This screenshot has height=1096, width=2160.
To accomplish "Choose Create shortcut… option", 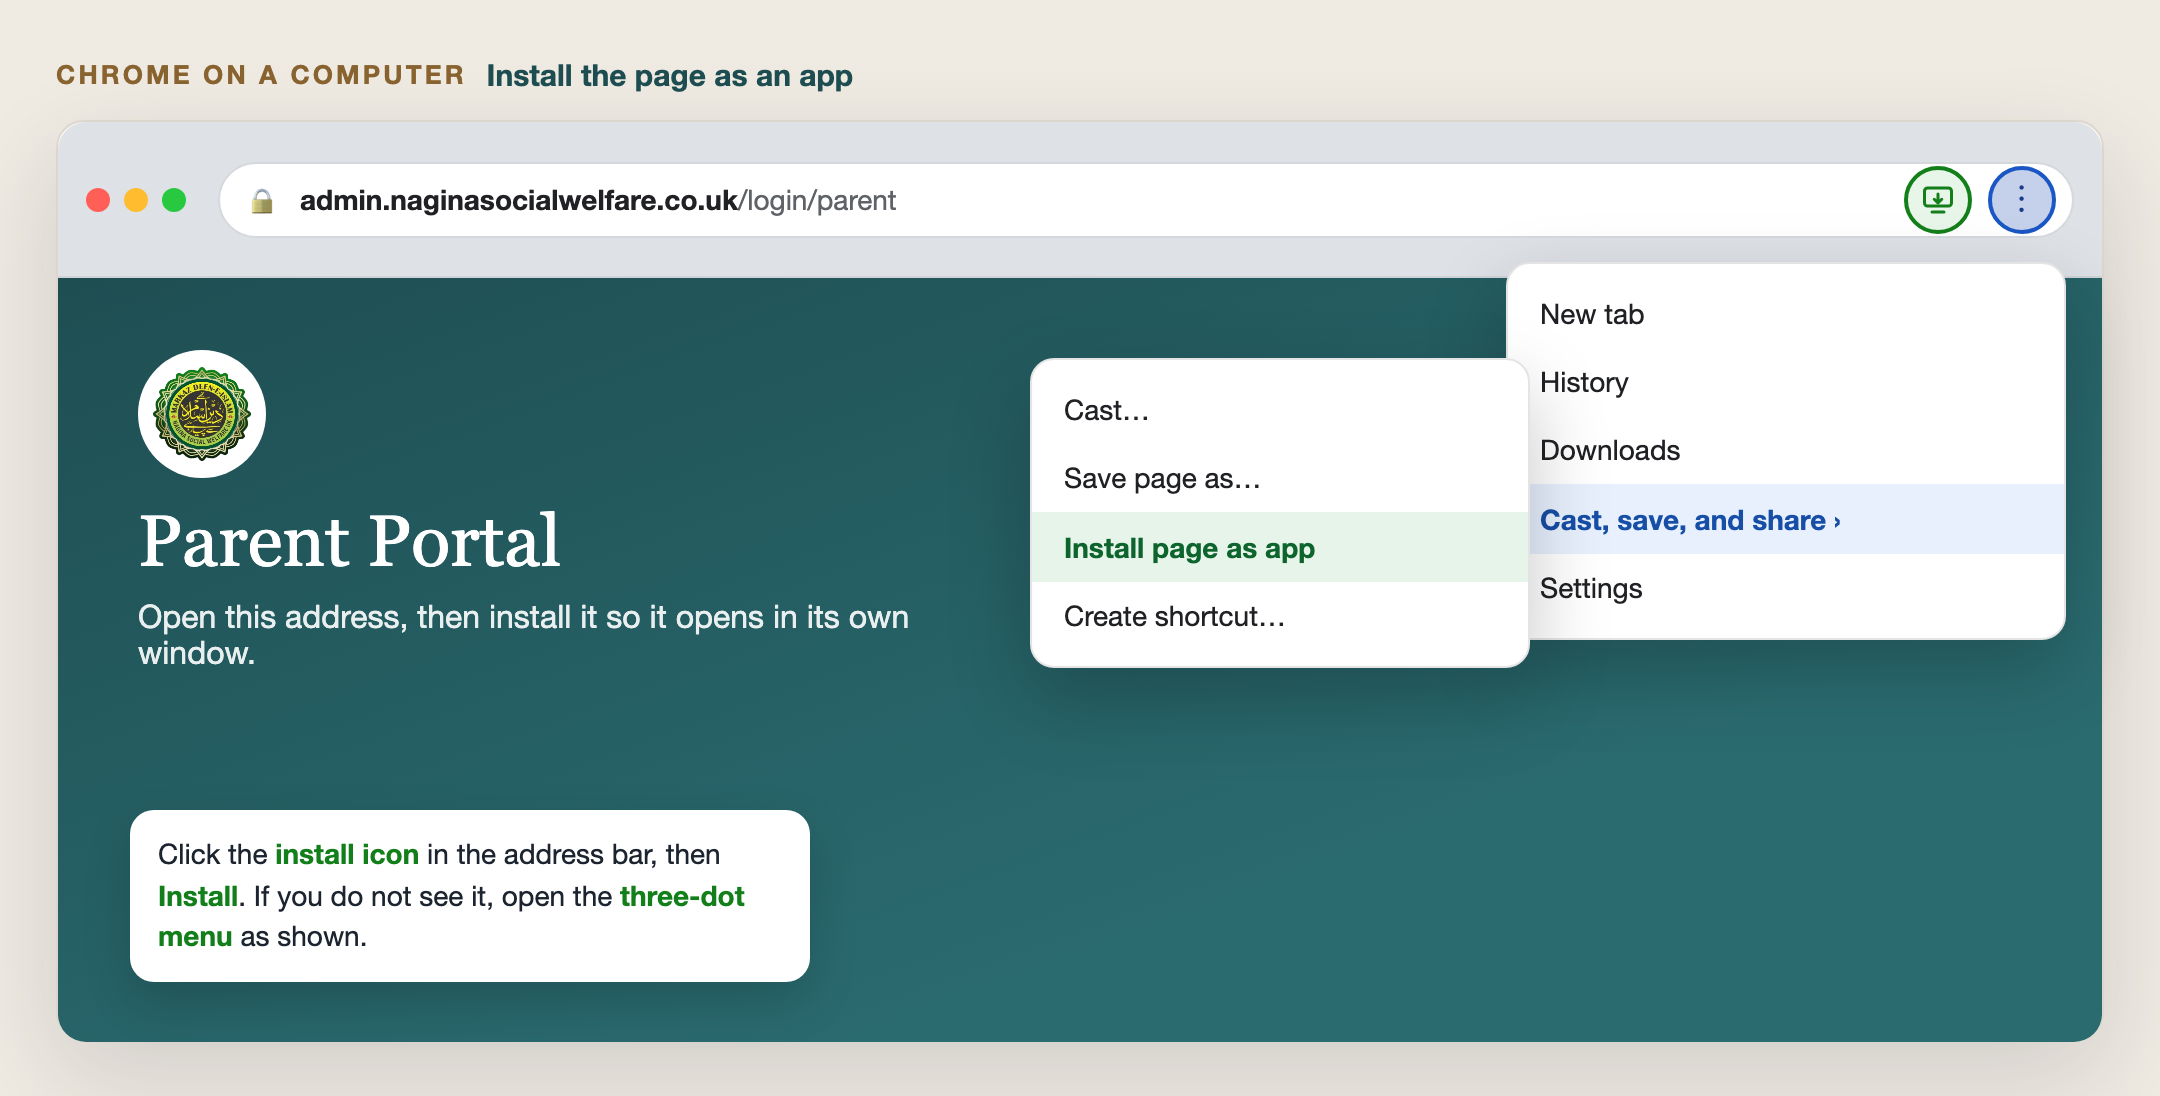I will pos(1280,616).
